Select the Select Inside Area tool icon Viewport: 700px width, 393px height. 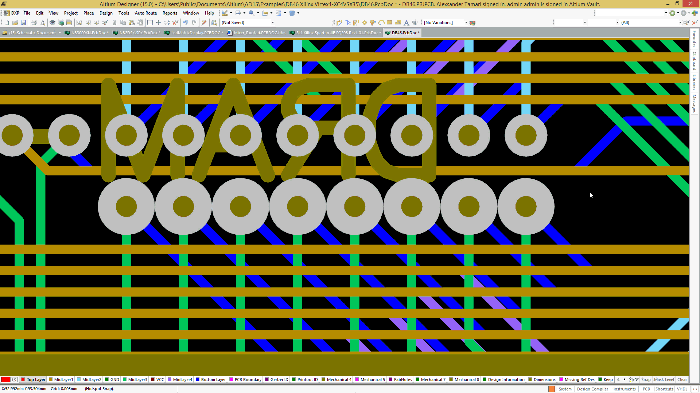coord(150,22)
